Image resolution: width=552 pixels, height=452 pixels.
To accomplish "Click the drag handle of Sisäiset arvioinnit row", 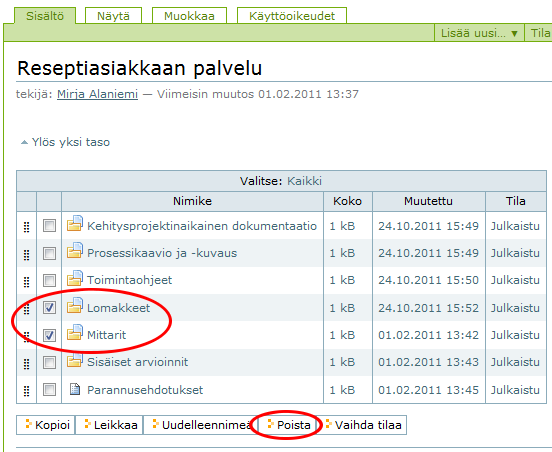I will coord(26,364).
